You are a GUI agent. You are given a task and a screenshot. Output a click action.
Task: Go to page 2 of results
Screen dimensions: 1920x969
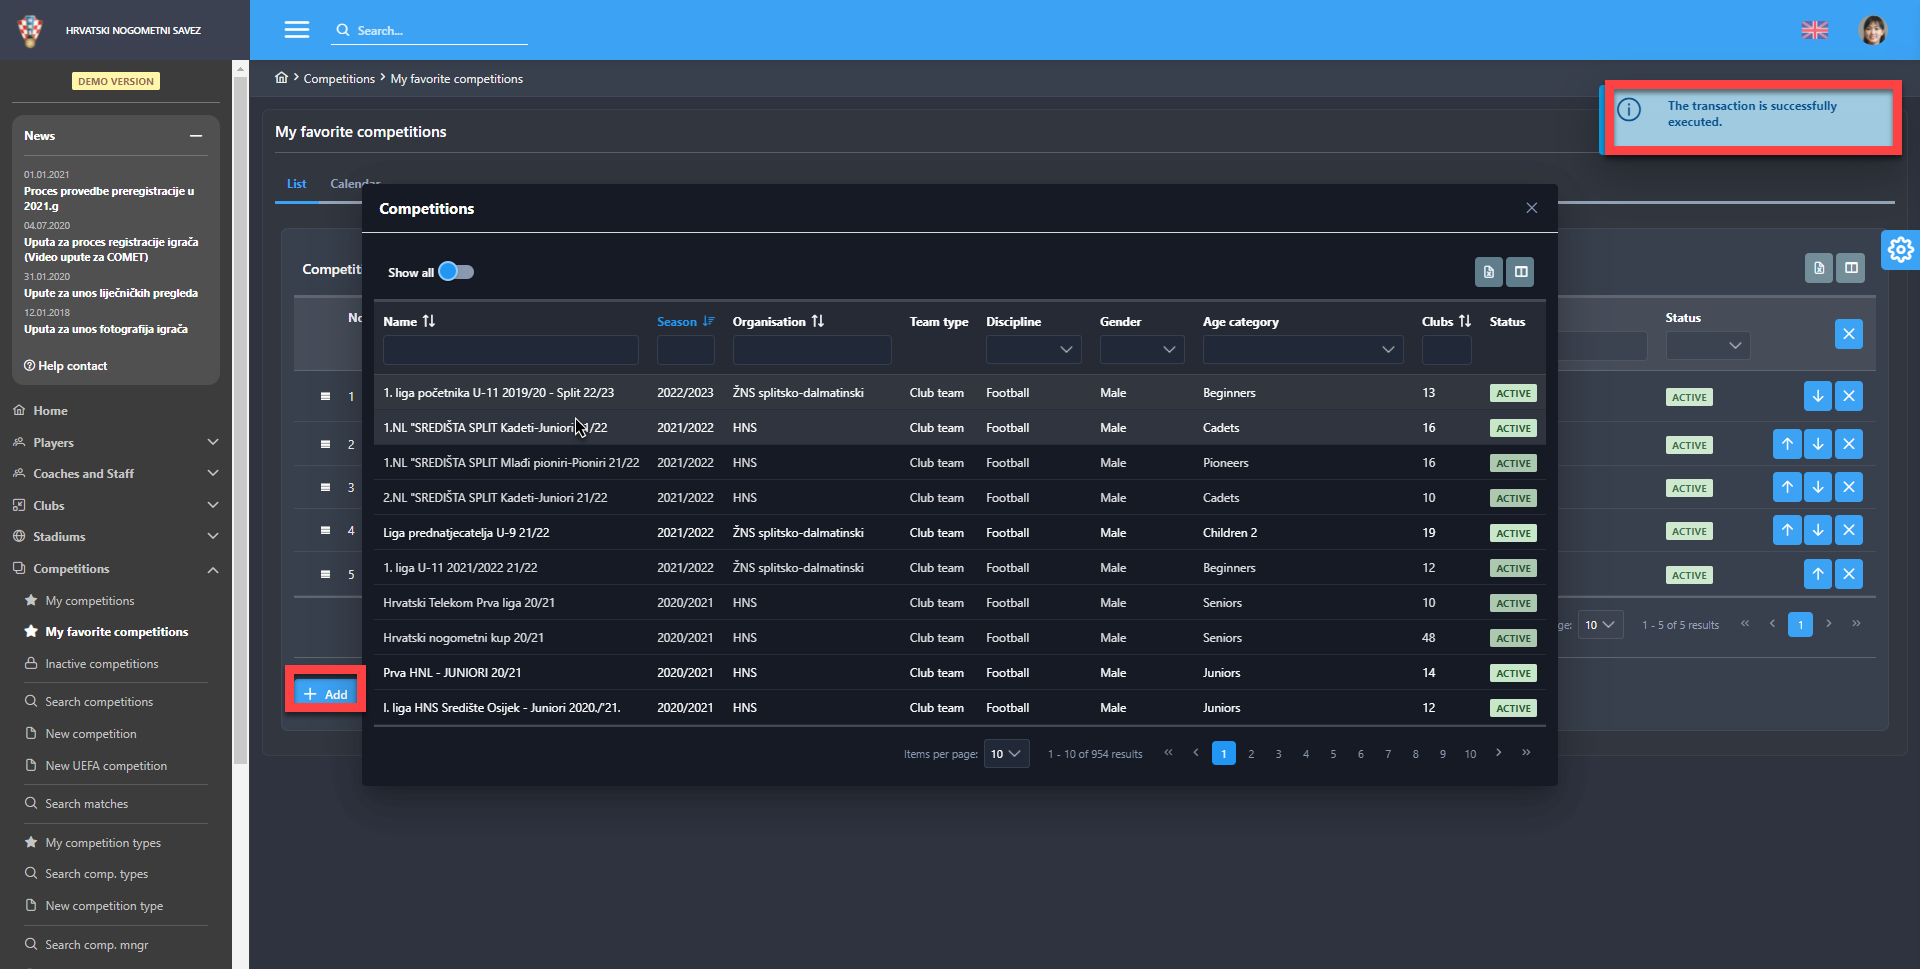point(1251,754)
